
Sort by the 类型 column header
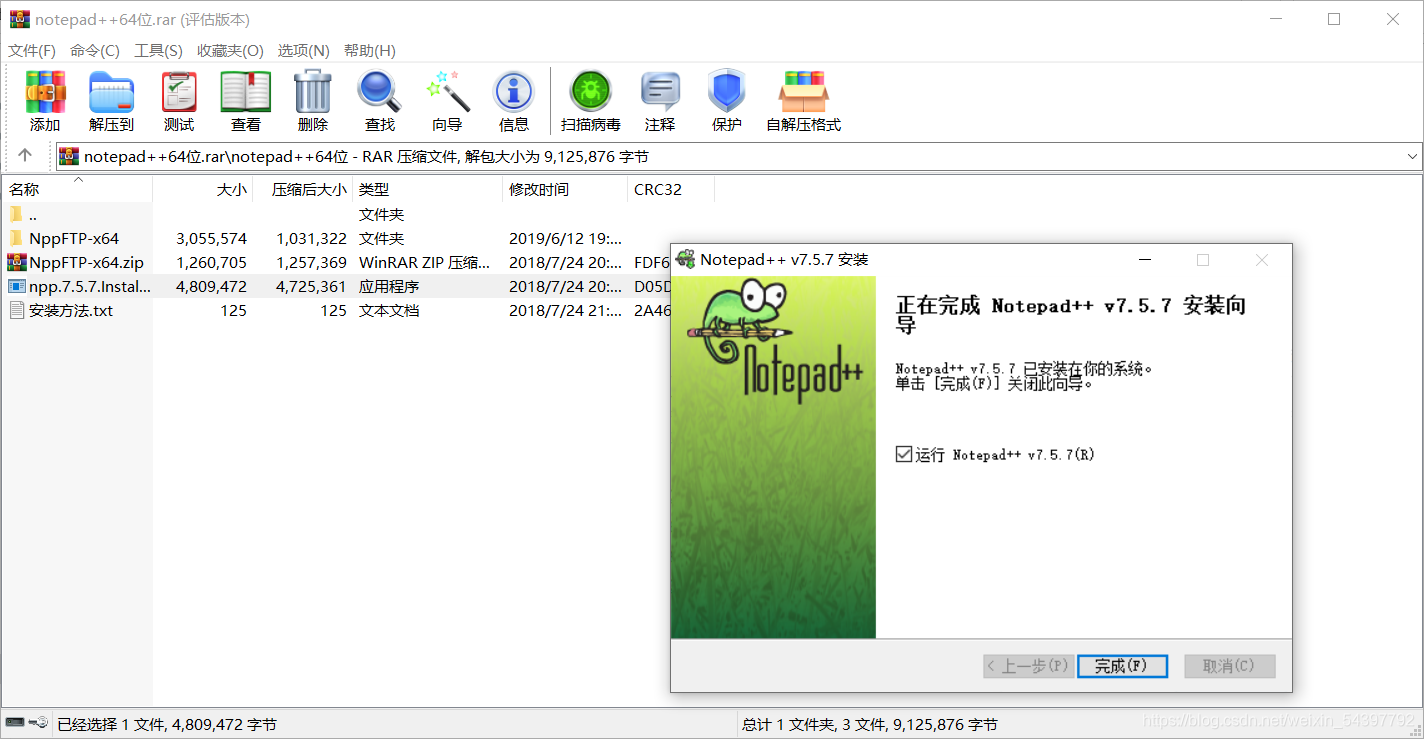[428, 189]
